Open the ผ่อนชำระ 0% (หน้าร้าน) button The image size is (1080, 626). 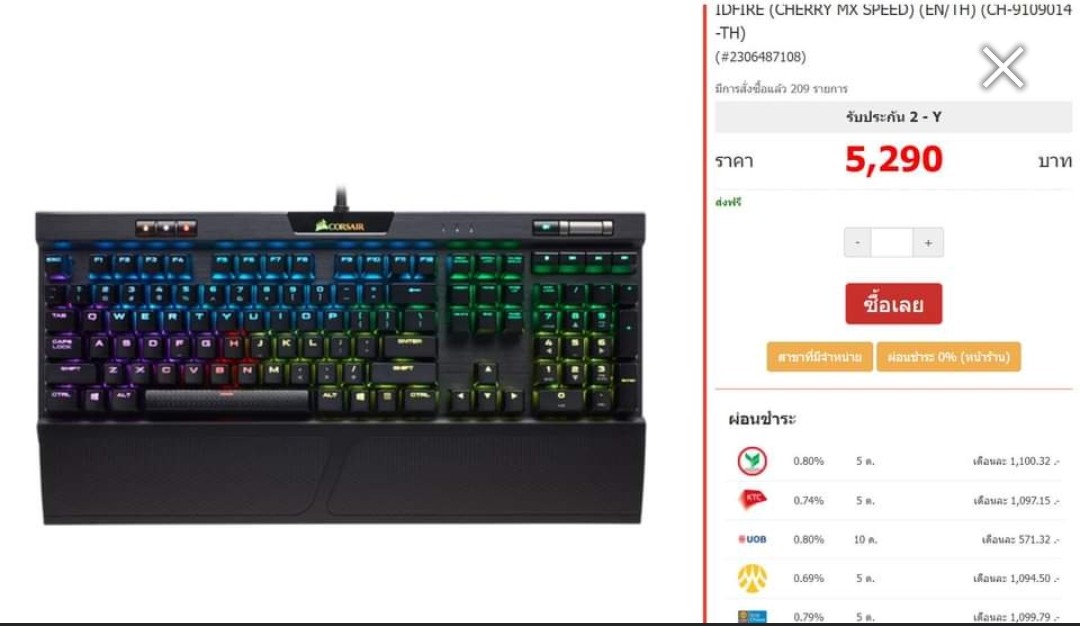click(948, 357)
